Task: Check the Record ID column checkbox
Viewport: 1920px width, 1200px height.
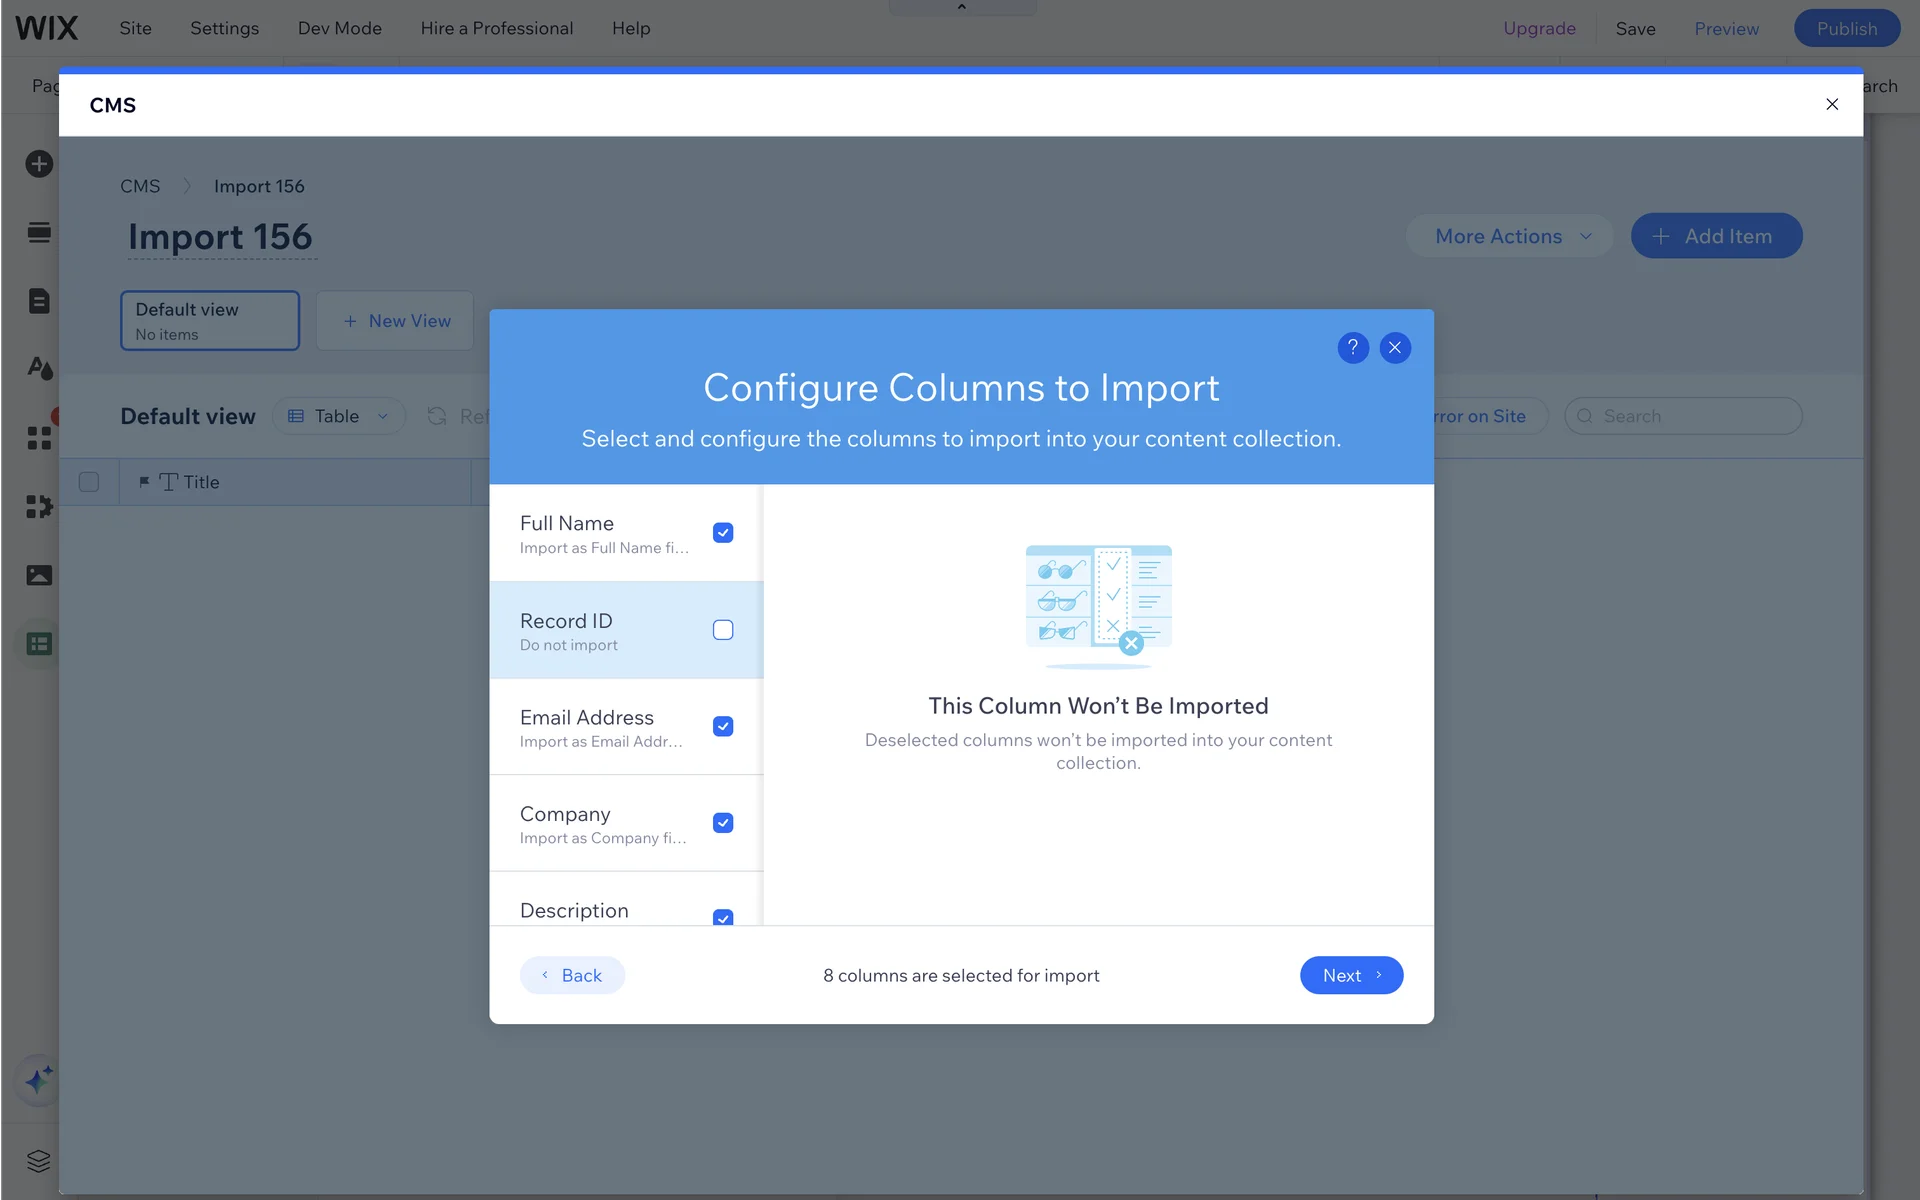Action: coord(723,630)
